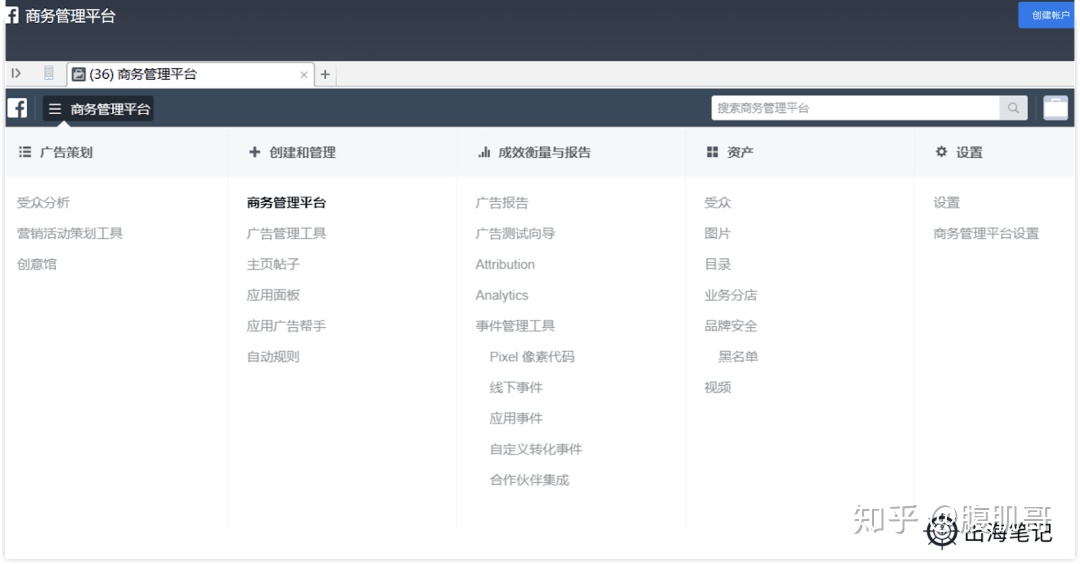Open Pixel 像素代码
The width and height of the screenshot is (1080, 564).
(x=532, y=357)
